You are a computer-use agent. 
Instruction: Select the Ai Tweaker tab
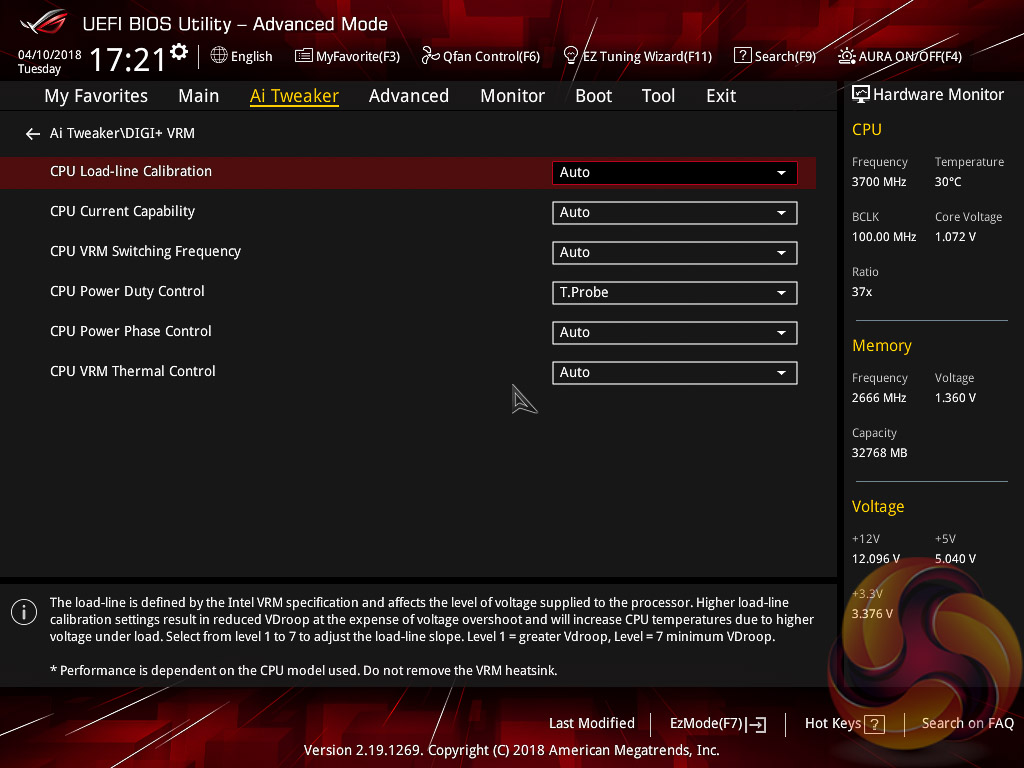tap(294, 96)
